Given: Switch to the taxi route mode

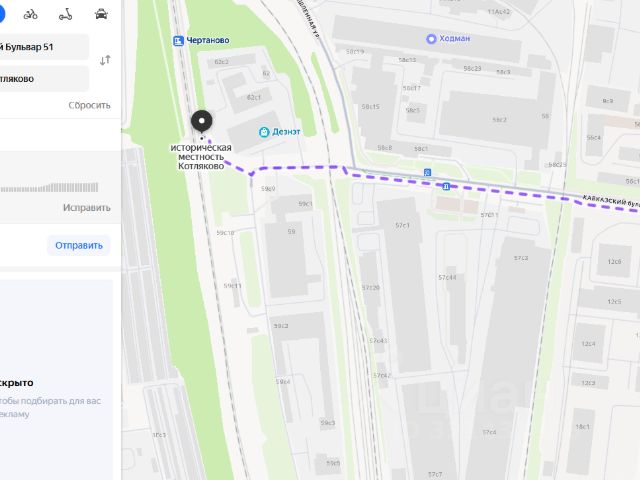Looking at the screenshot, I should coord(101,14).
